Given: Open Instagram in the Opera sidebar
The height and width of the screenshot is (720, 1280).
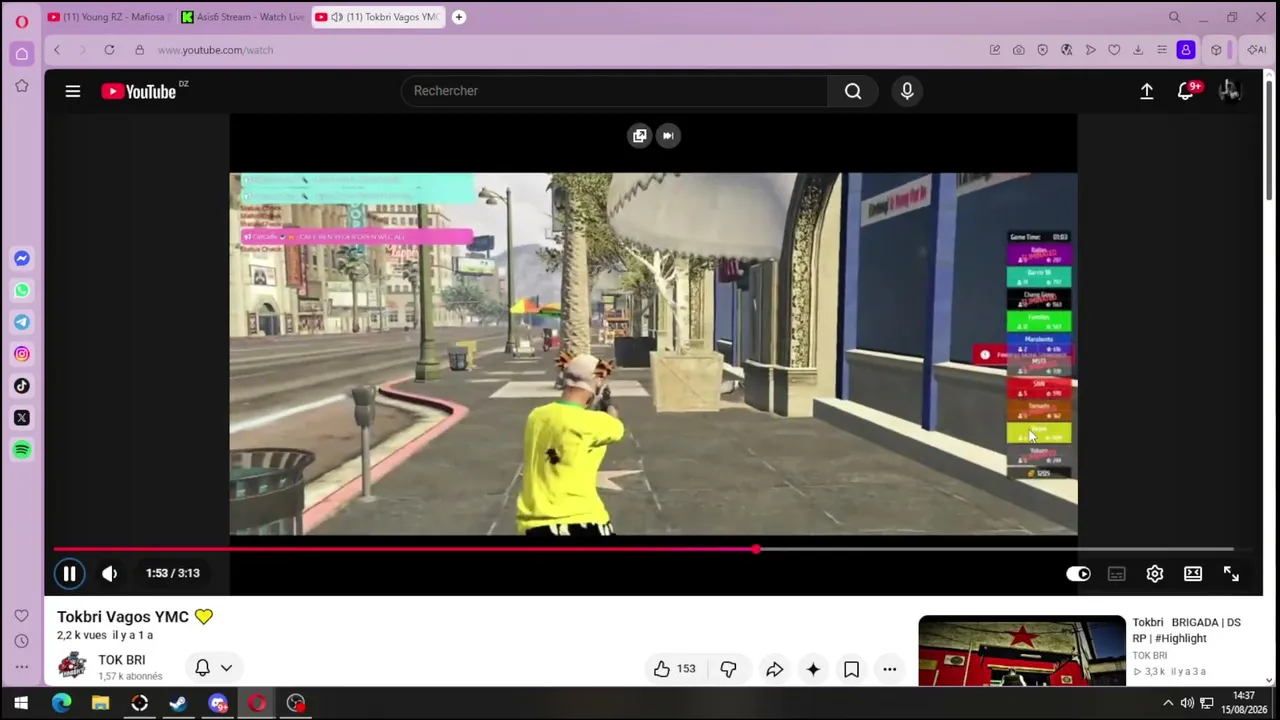Looking at the screenshot, I should click(x=21, y=354).
